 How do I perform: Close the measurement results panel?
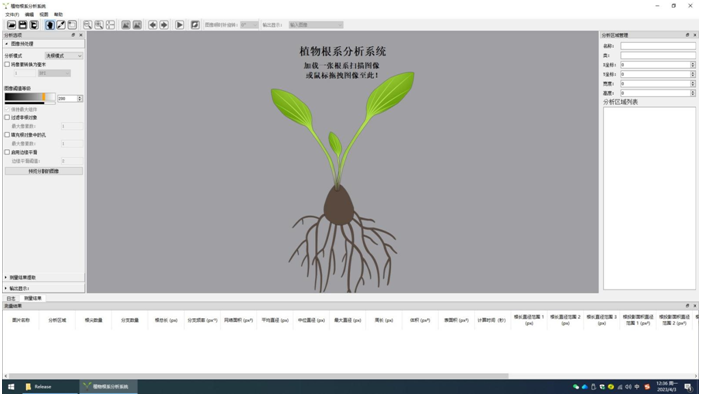(x=695, y=306)
